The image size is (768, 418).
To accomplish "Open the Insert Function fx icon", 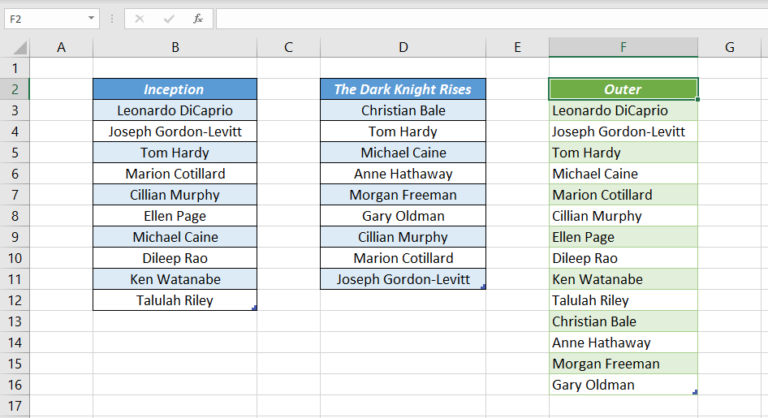I will [198, 19].
